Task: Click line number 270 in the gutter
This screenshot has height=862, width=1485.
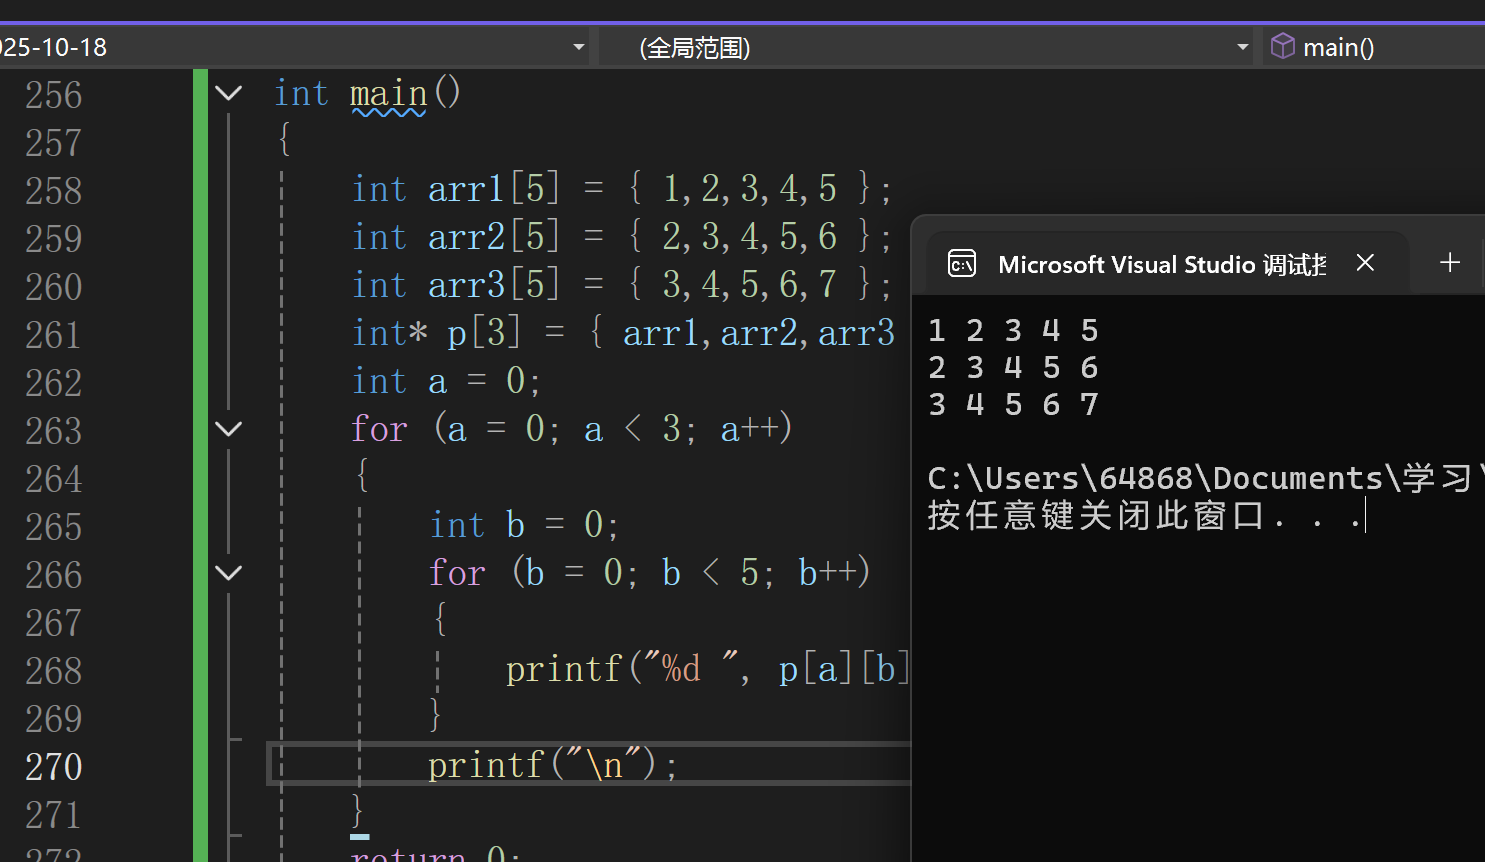Action: click(x=53, y=766)
